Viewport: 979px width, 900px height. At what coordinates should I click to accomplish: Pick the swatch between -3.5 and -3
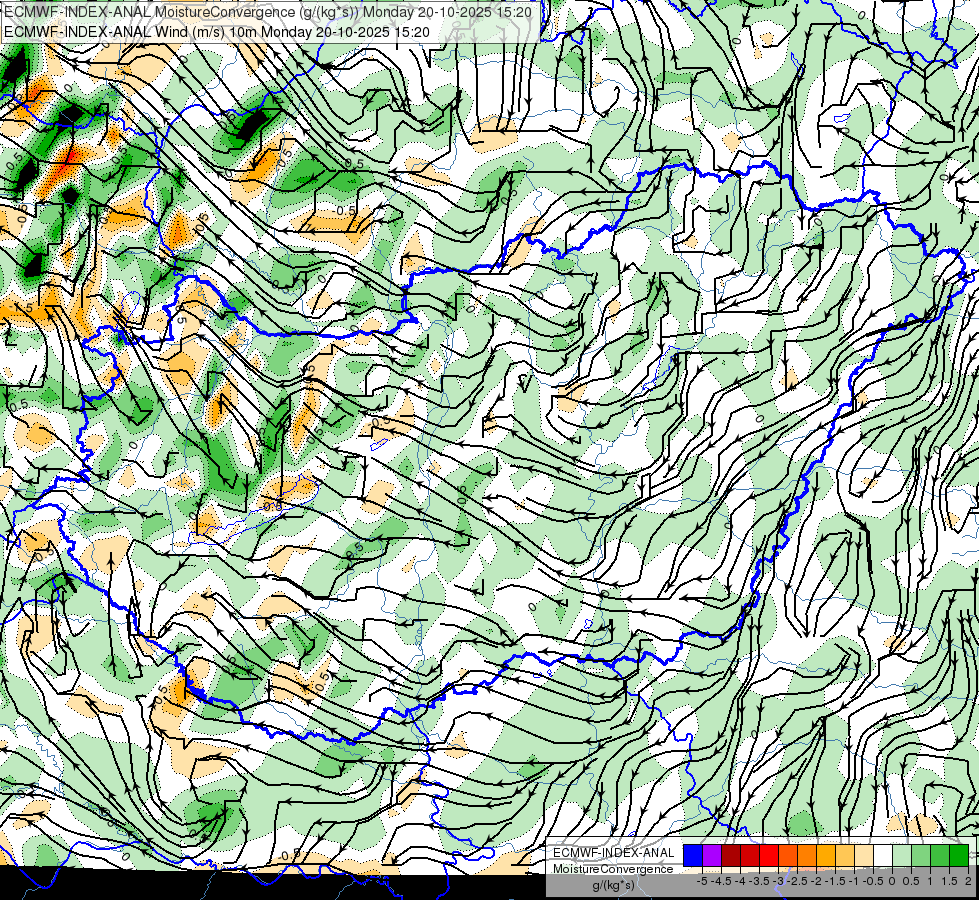click(x=769, y=856)
